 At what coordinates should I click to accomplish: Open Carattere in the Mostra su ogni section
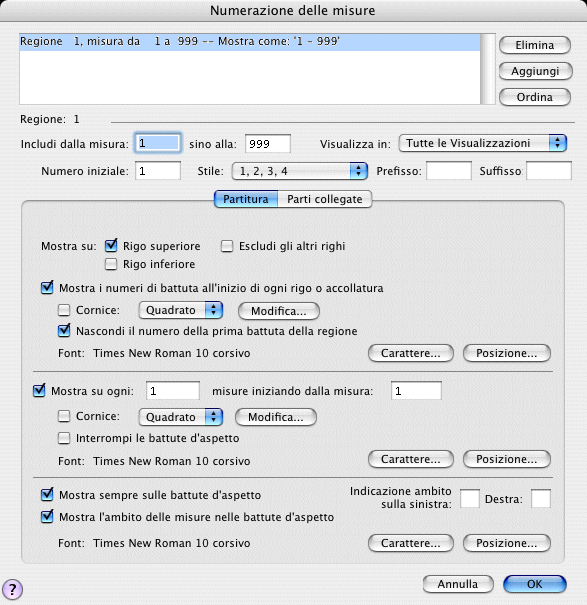pos(411,459)
